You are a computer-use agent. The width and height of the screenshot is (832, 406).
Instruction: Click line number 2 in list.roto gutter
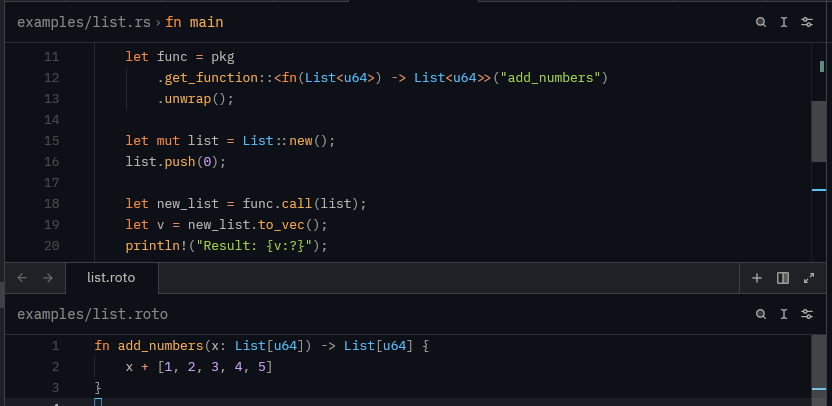point(56,367)
